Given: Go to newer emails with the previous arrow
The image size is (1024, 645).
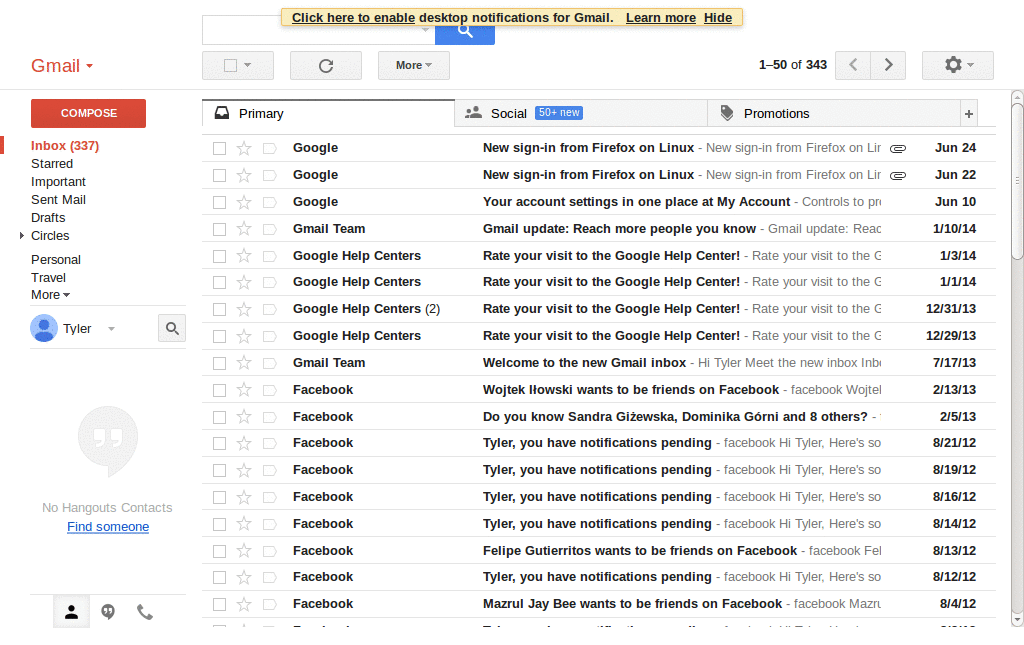Looking at the screenshot, I should point(853,65).
